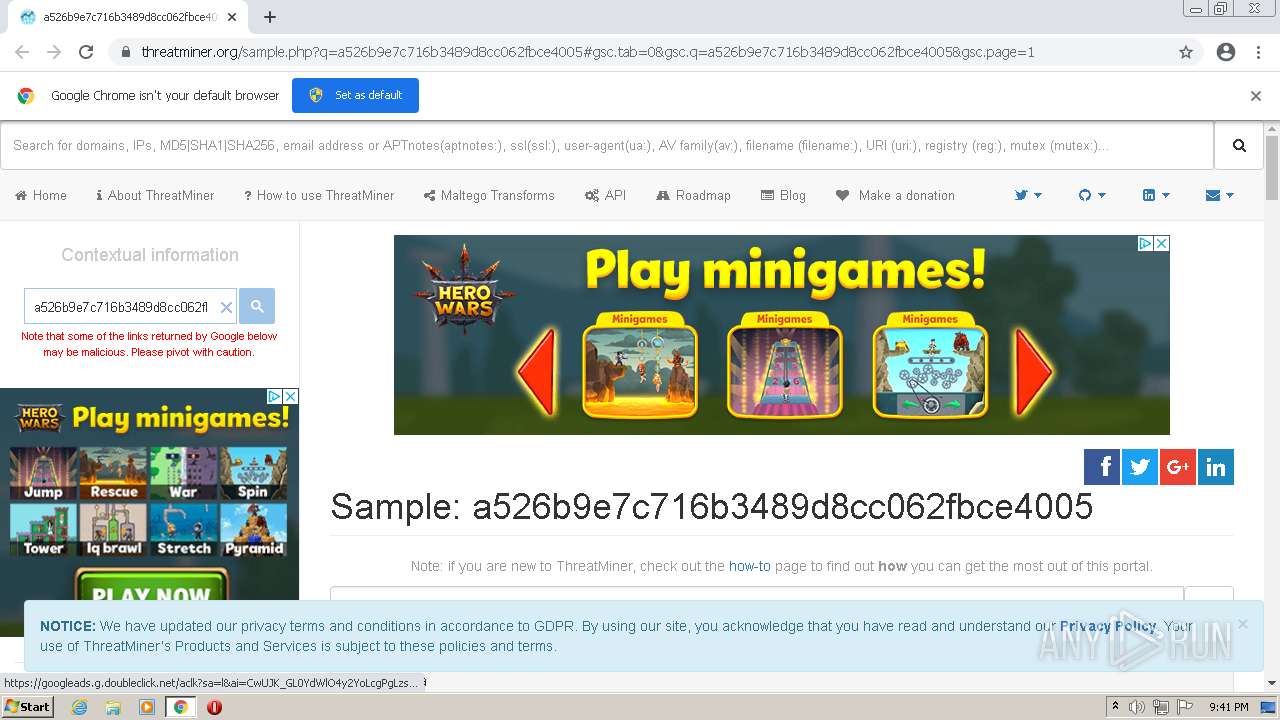Click the red Opera-style taskbar icon
The width and height of the screenshot is (1280, 720).
pos(214,707)
